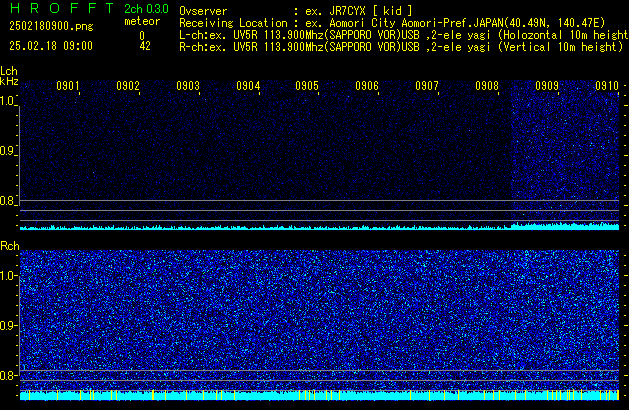Select the filename 2502180900.png
The width and height of the screenshot is (629, 410).
coord(51,26)
